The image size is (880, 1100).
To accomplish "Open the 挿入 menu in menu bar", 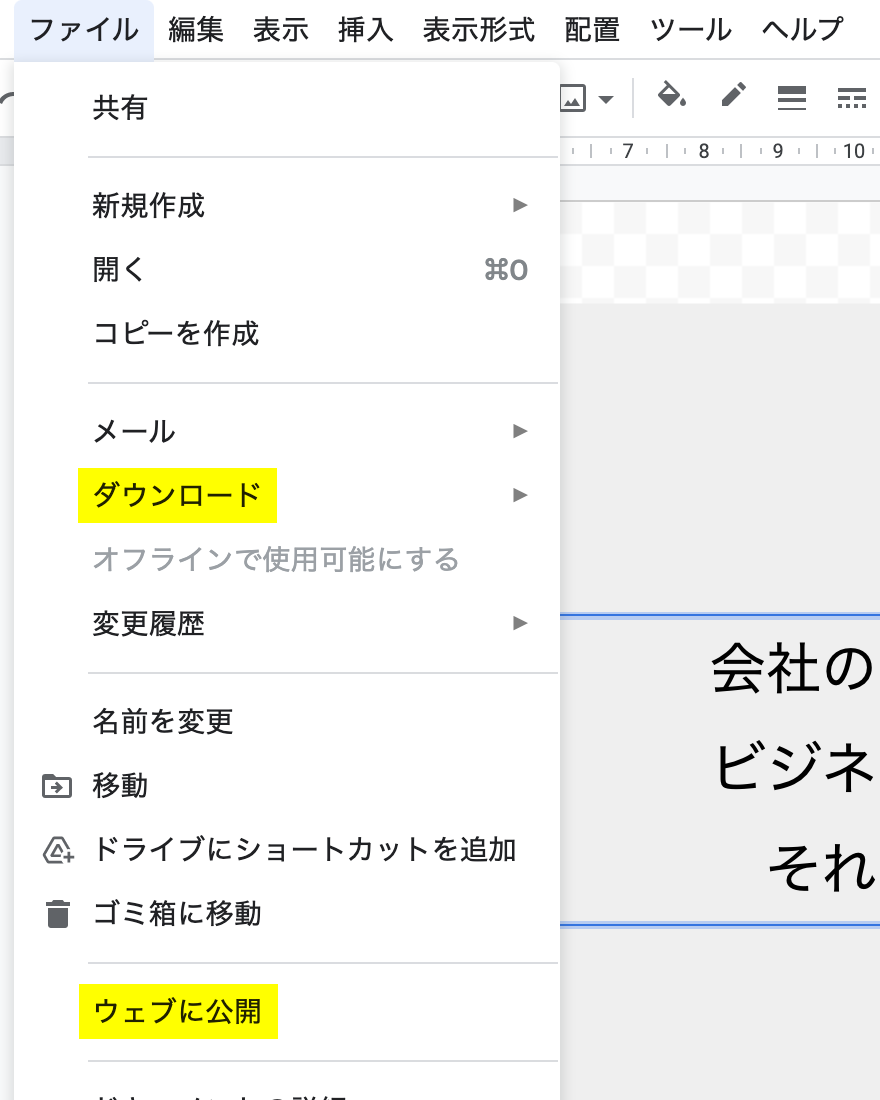I will (x=366, y=30).
